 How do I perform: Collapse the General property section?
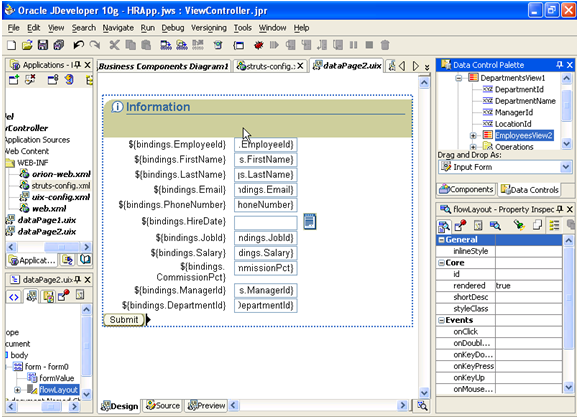click(441, 240)
